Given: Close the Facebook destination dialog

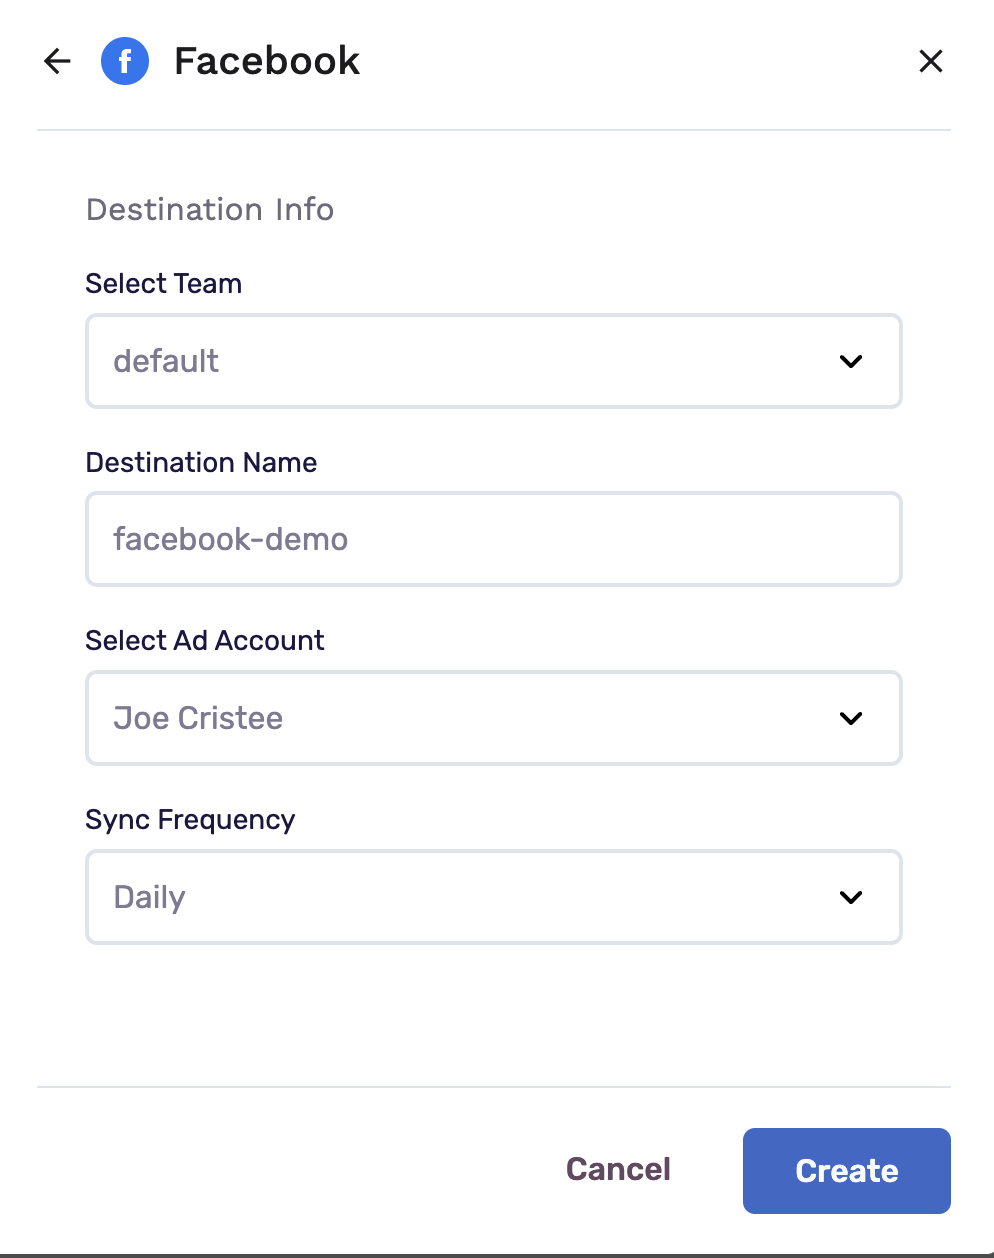Looking at the screenshot, I should [931, 61].
